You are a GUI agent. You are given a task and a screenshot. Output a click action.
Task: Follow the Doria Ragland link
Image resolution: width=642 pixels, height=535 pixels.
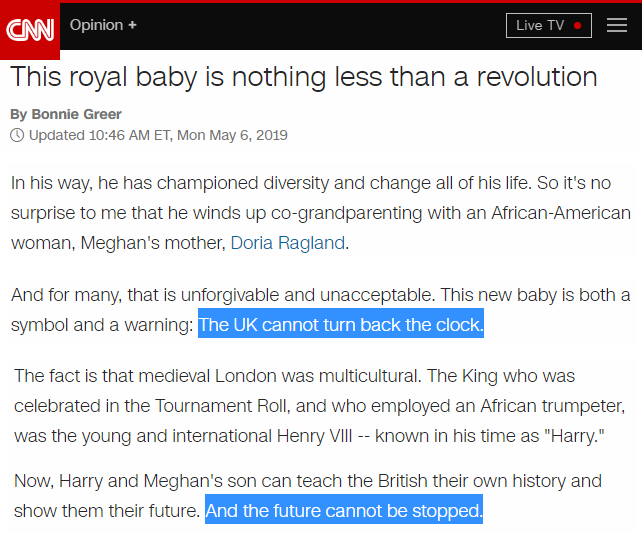(x=288, y=243)
